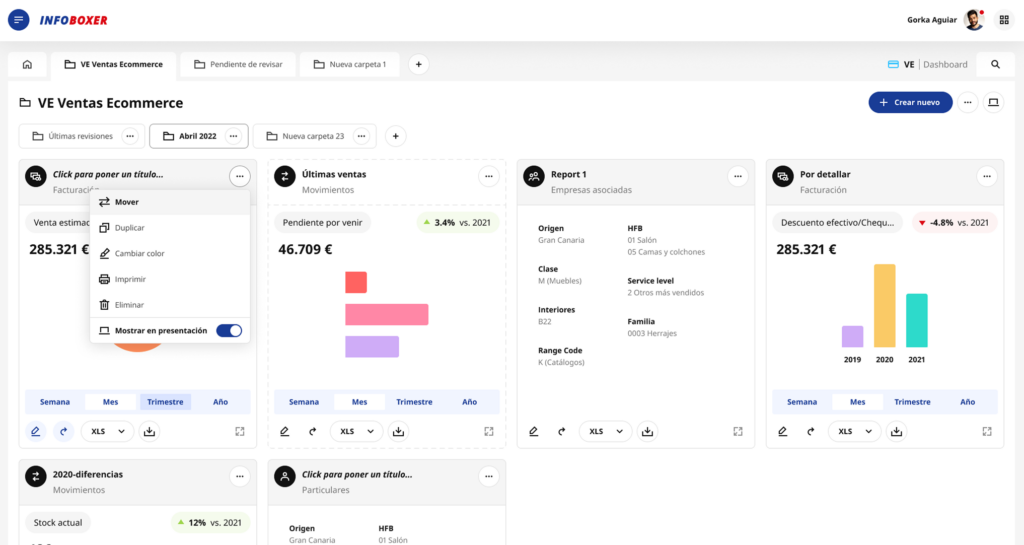Click the presentation mode icon beside Crear nuevo
This screenshot has width=1024, height=545.
pos(993,102)
